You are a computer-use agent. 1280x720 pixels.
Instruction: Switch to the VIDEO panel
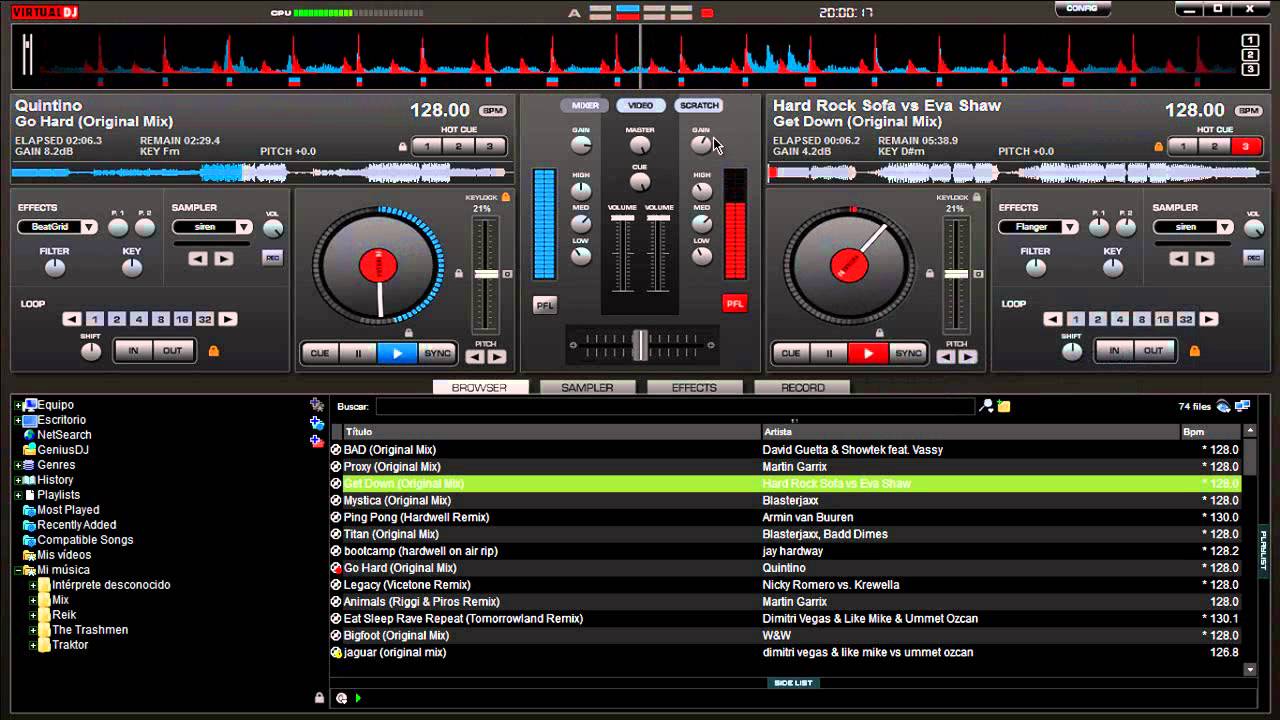click(x=641, y=105)
